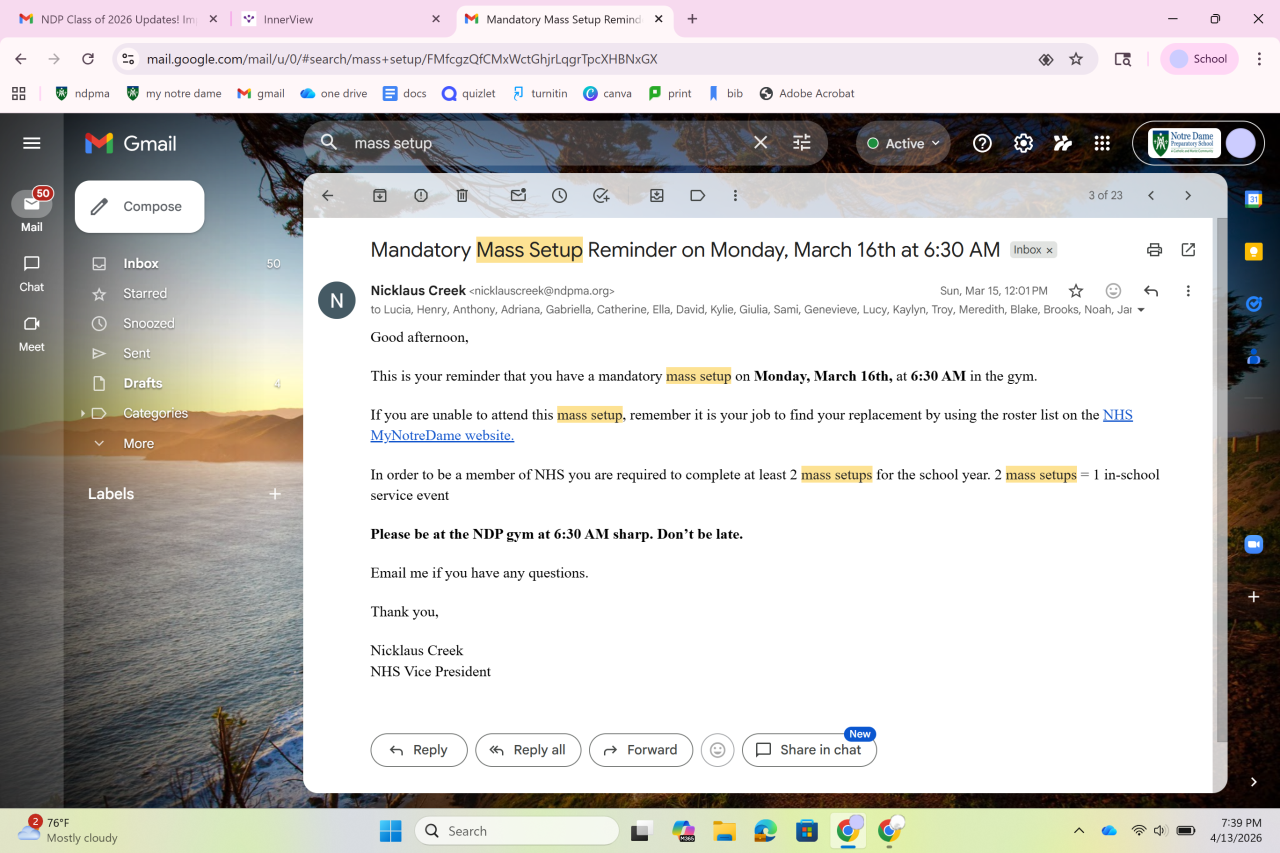1280x853 pixels.
Task: Show the older email with right chevron
Action: (x=1188, y=196)
